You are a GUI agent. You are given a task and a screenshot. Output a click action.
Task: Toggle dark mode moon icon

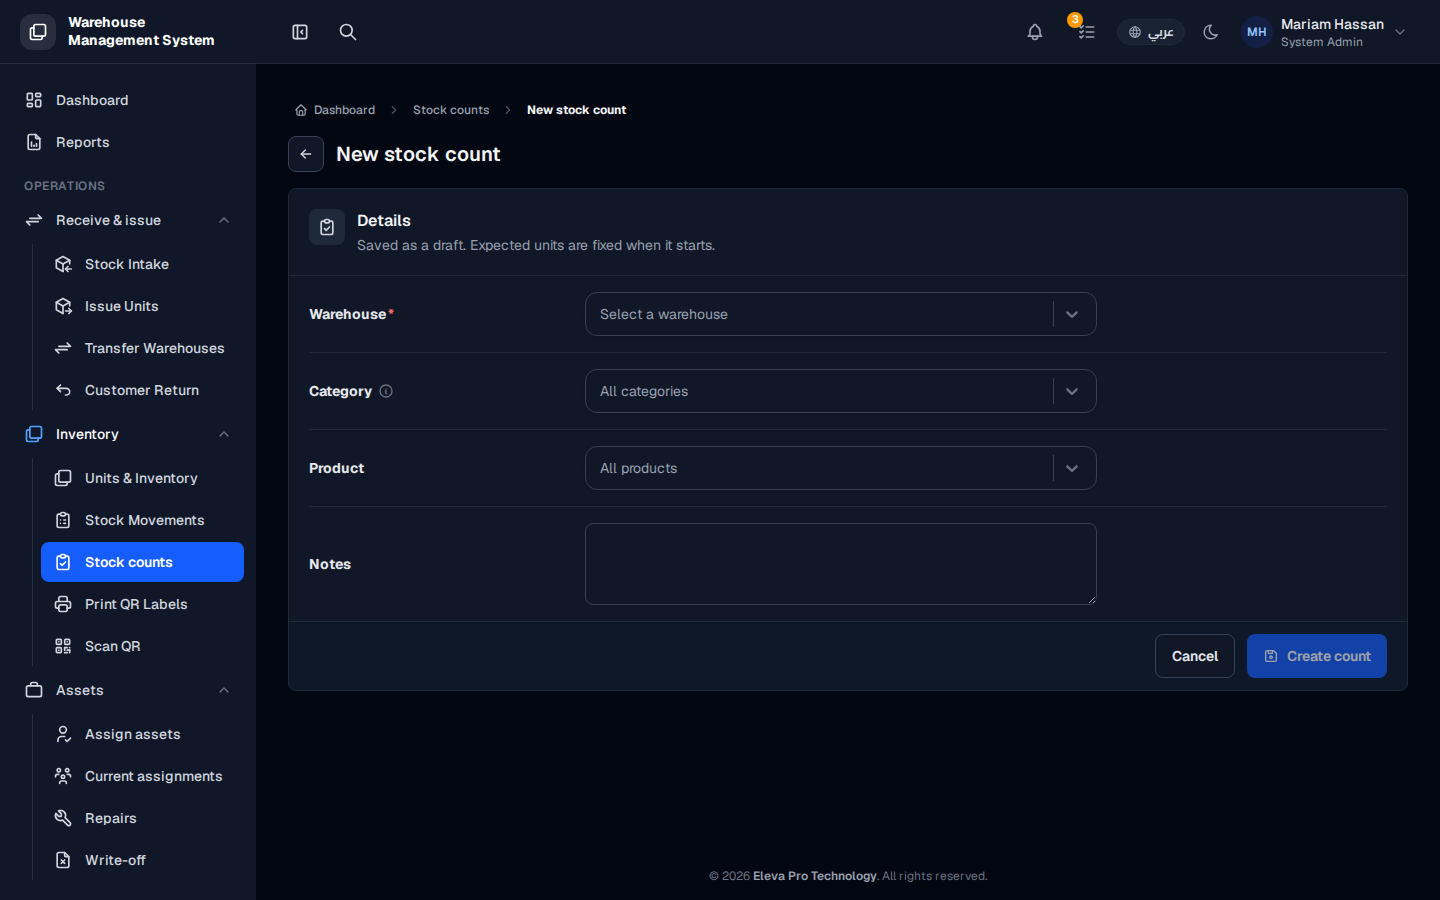[x=1211, y=32]
